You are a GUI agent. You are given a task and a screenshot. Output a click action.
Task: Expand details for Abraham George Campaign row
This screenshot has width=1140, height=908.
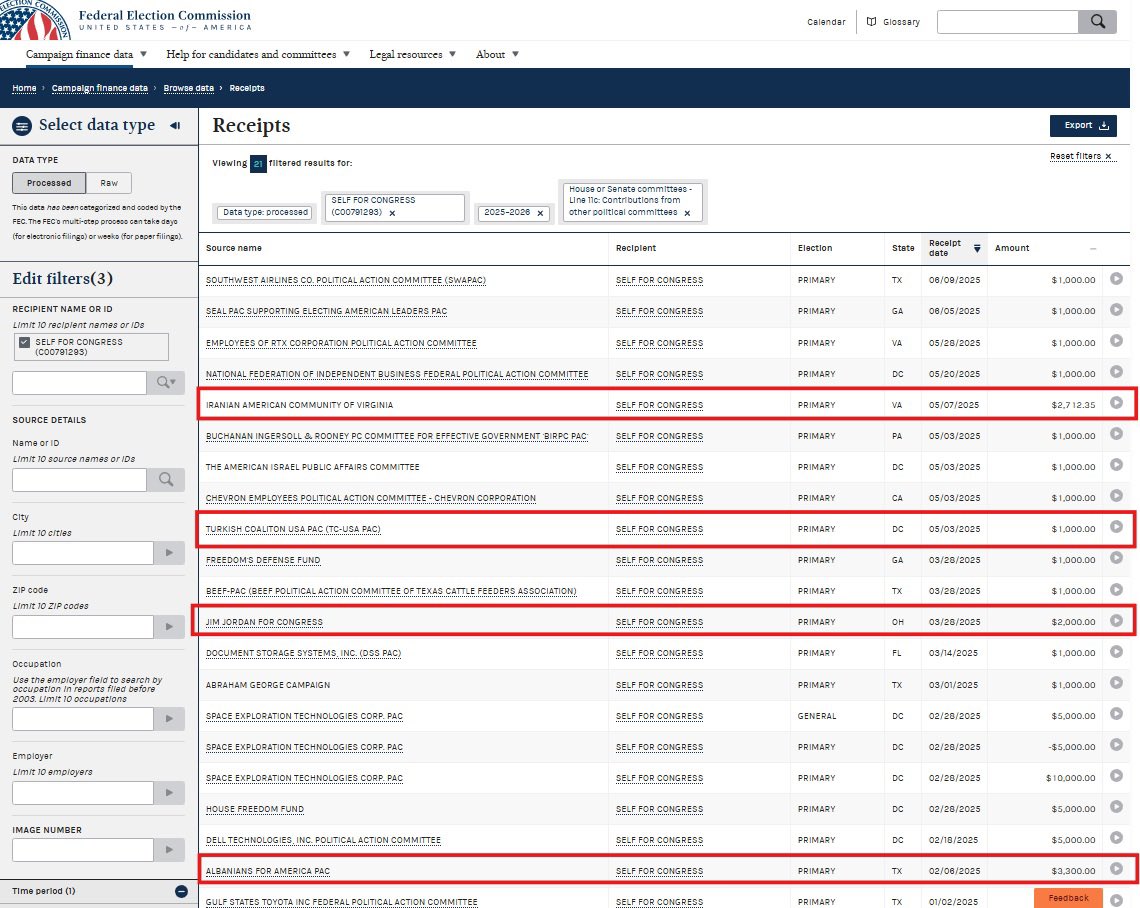click(x=1116, y=683)
